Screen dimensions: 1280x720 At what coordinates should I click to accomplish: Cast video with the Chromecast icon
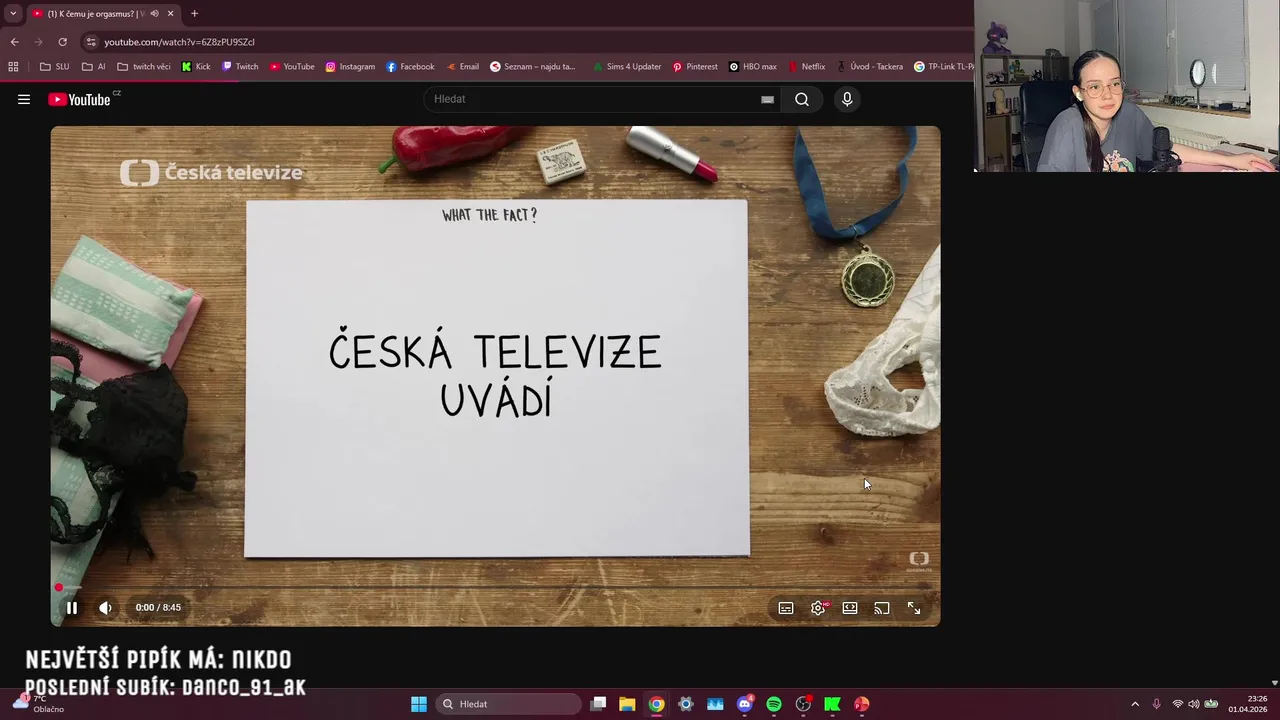coord(882,608)
